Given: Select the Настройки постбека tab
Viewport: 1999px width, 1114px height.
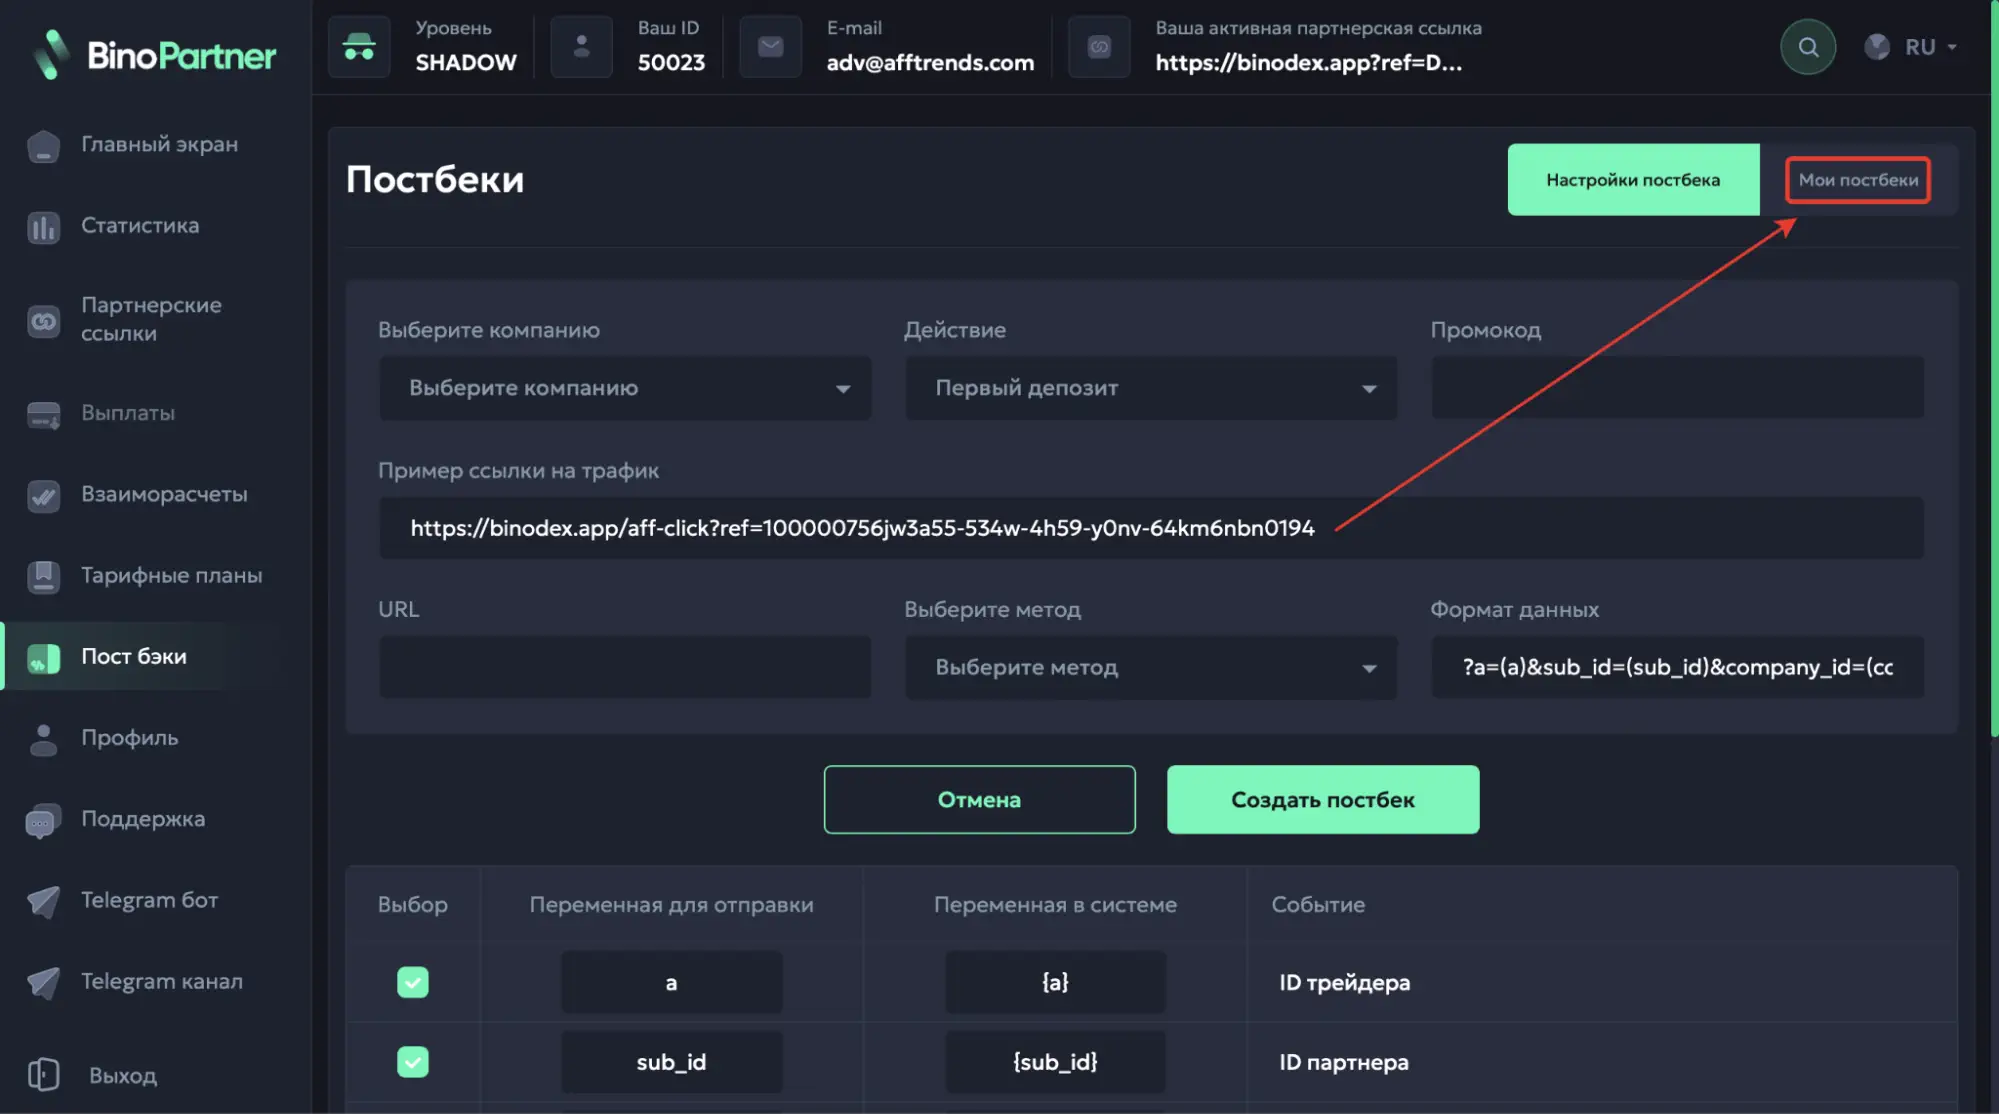Looking at the screenshot, I should click(1633, 180).
